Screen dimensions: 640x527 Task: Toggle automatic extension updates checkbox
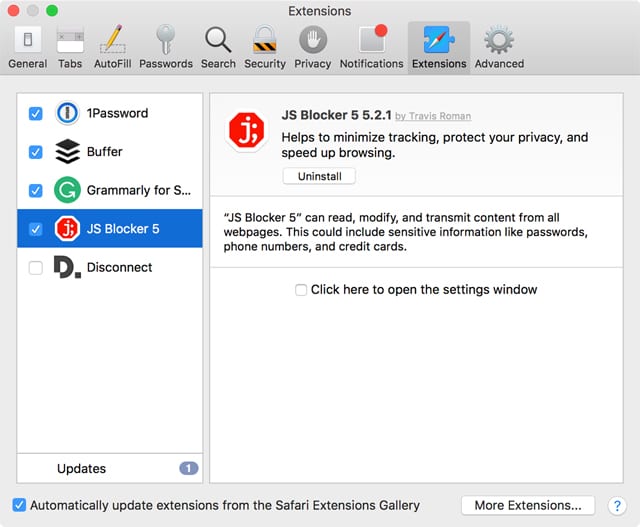pos(20,505)
